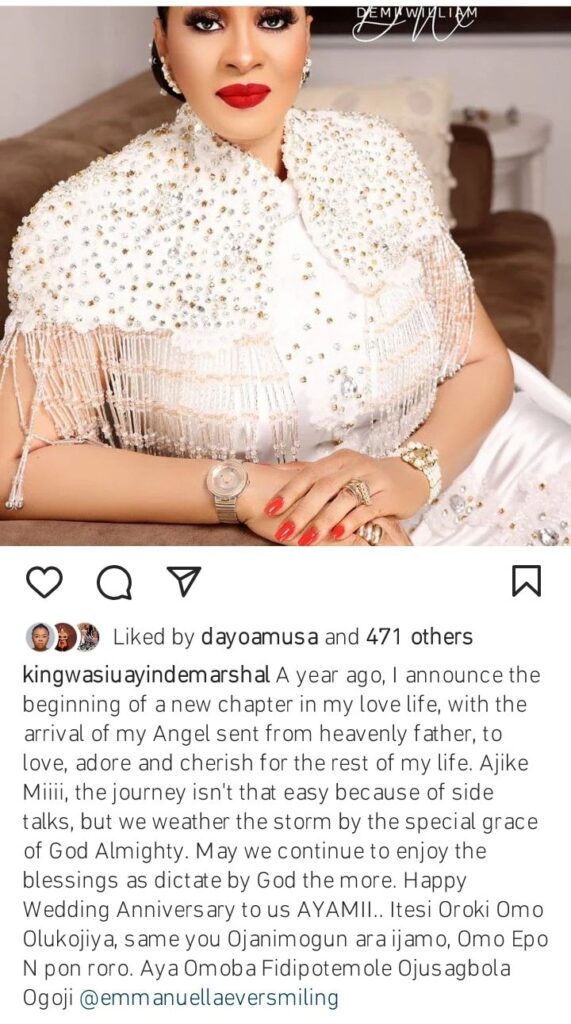The image size is (571, 1024).
Task: Tap the gold ring on her finger
Action: 358,491
